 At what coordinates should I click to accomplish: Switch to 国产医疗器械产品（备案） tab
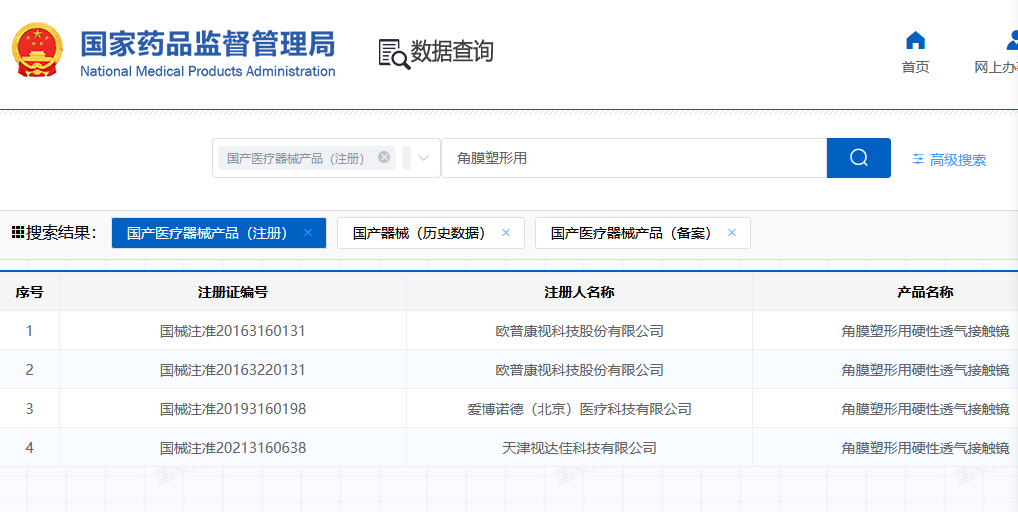tap(631, 233)
